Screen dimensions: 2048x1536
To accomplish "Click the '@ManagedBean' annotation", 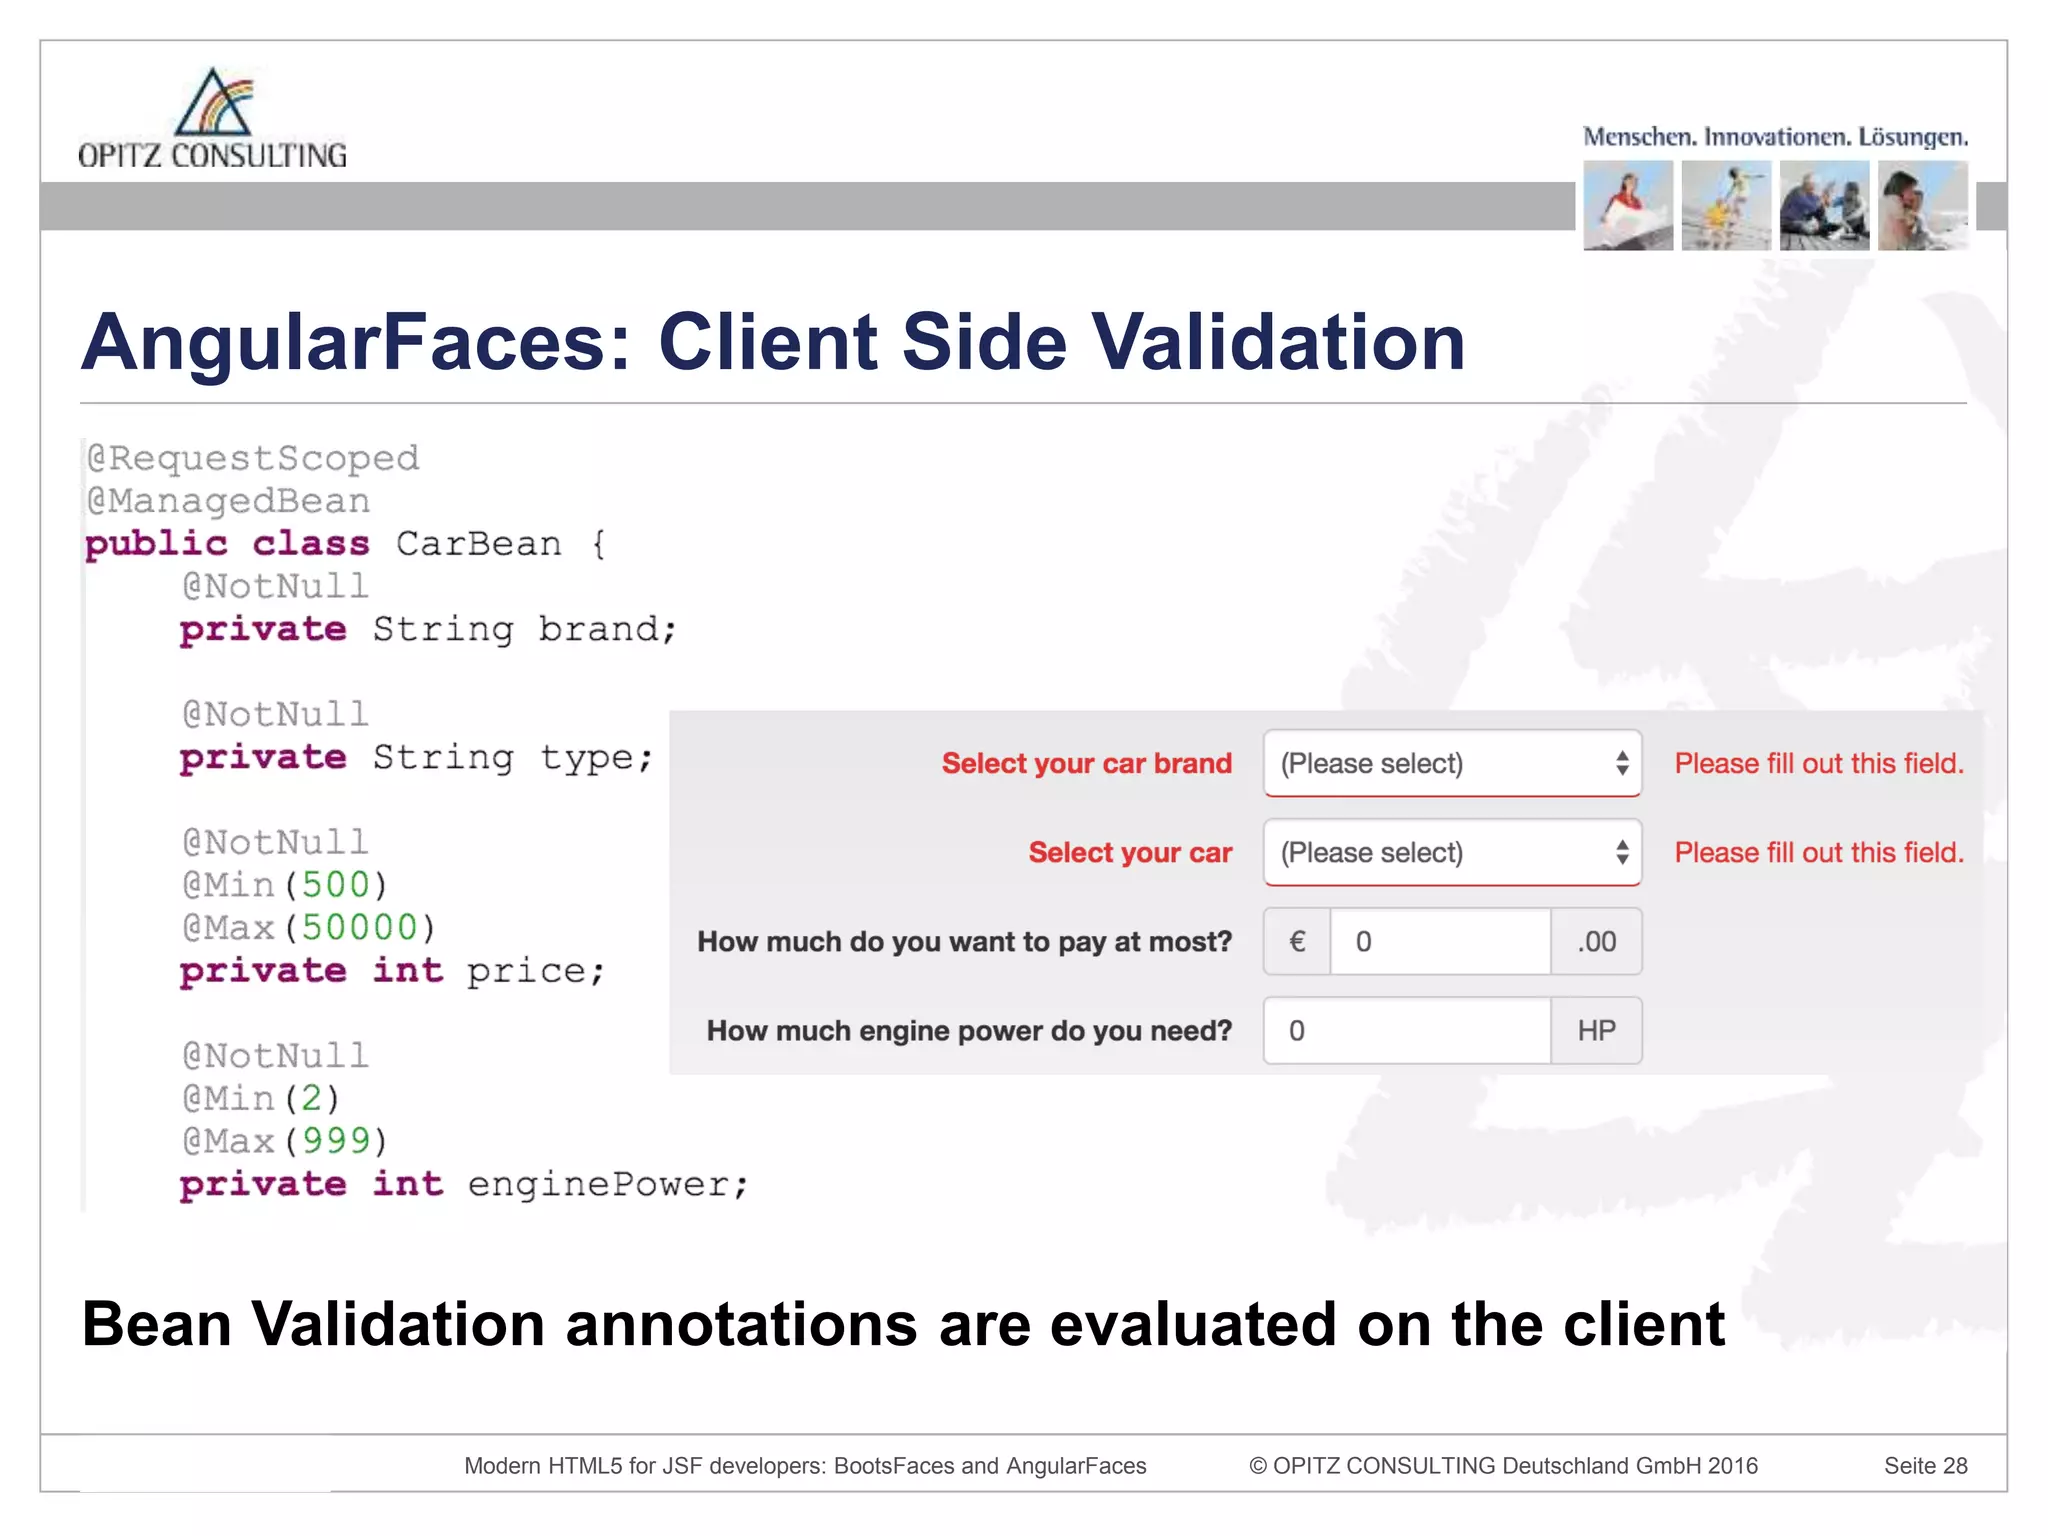I will tap(229, 500).
